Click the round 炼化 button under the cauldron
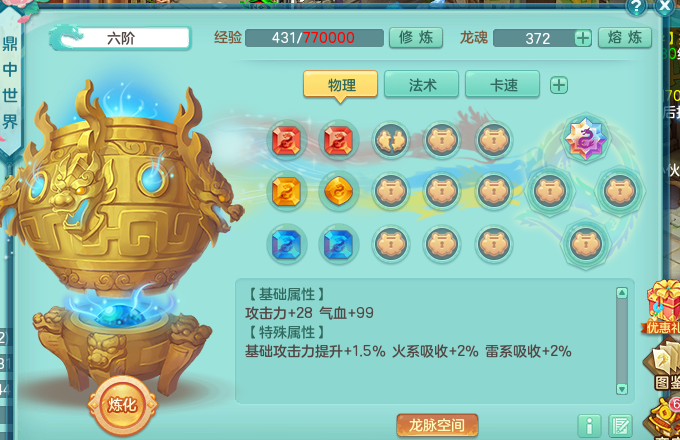 click(x=122, y=405)
